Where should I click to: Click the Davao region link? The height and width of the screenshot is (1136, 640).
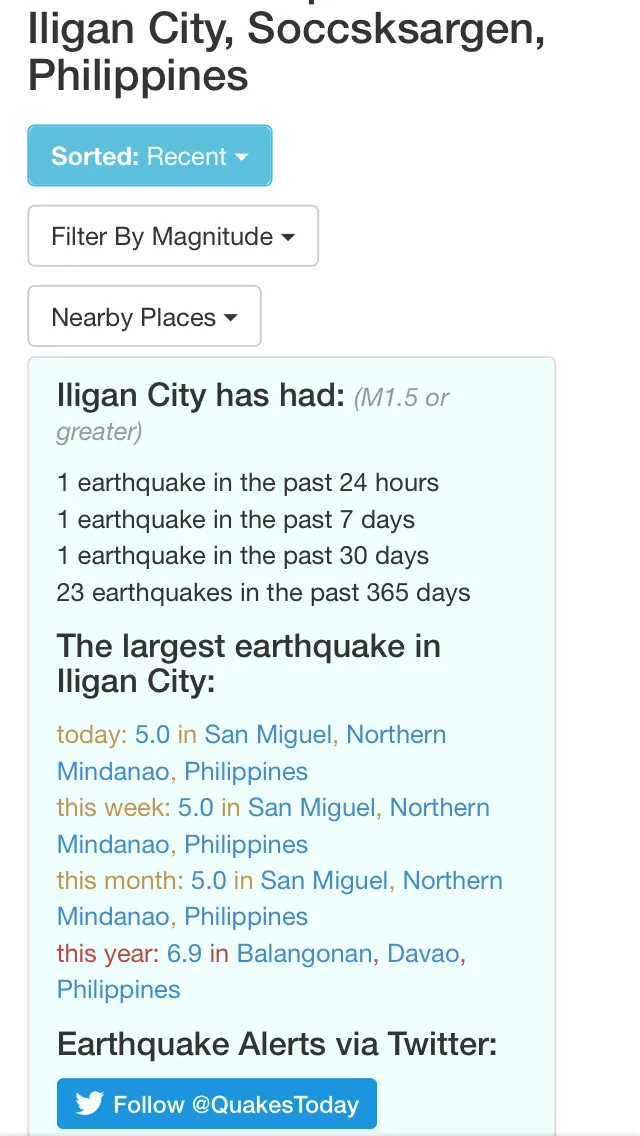[x=423, y=953]
